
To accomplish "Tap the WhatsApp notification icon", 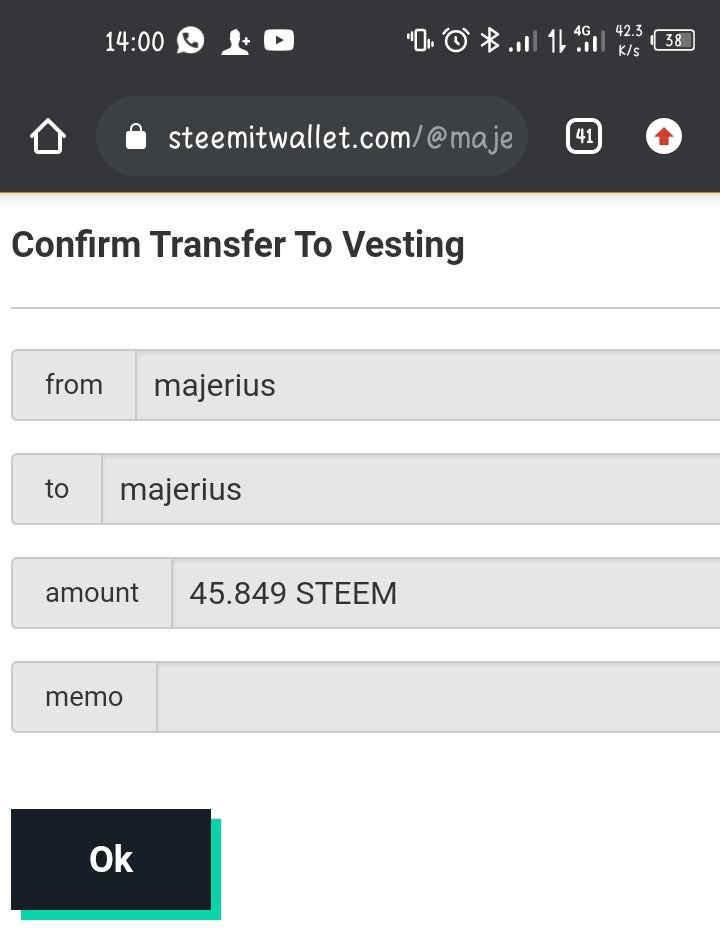I will click(x=190, y=41).
